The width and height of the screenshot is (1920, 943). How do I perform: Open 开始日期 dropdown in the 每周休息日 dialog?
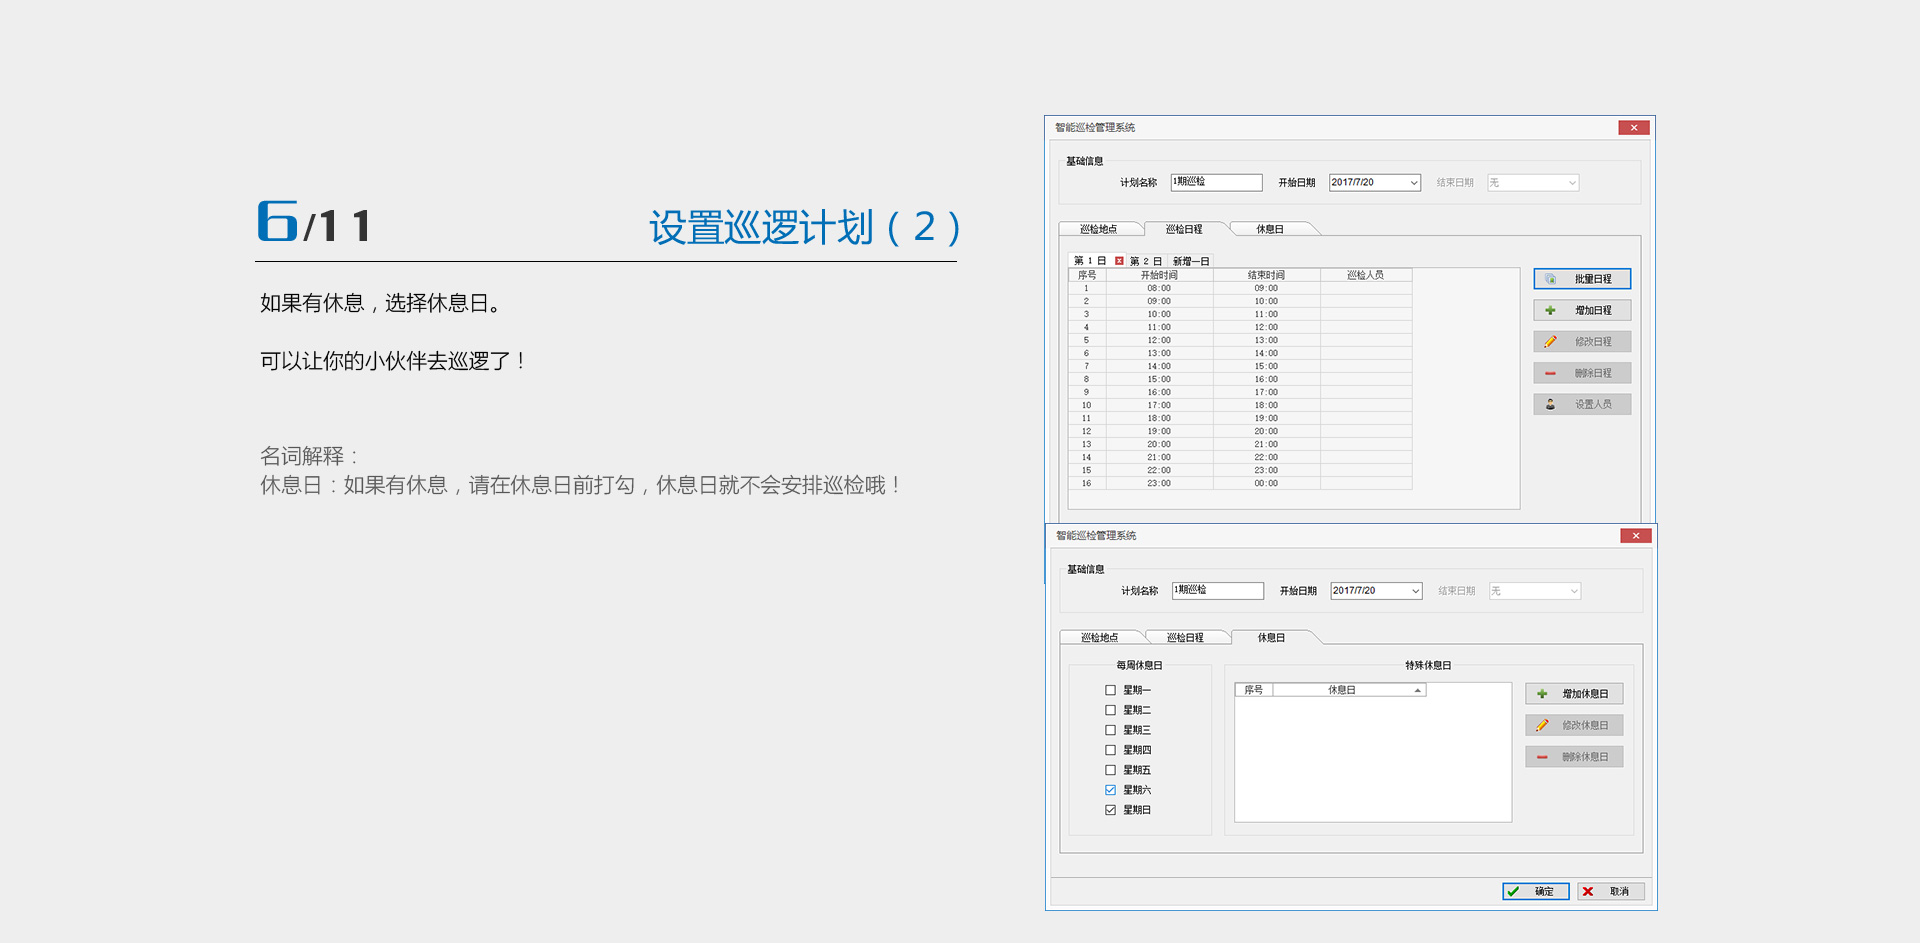[x=1415, y=591]
